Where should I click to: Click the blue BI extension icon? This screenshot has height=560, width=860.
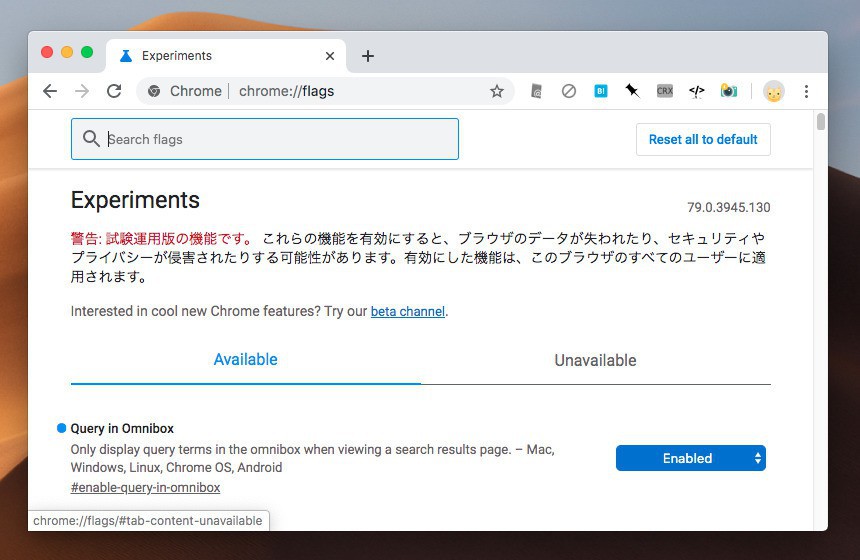click(x=601, y=91)
